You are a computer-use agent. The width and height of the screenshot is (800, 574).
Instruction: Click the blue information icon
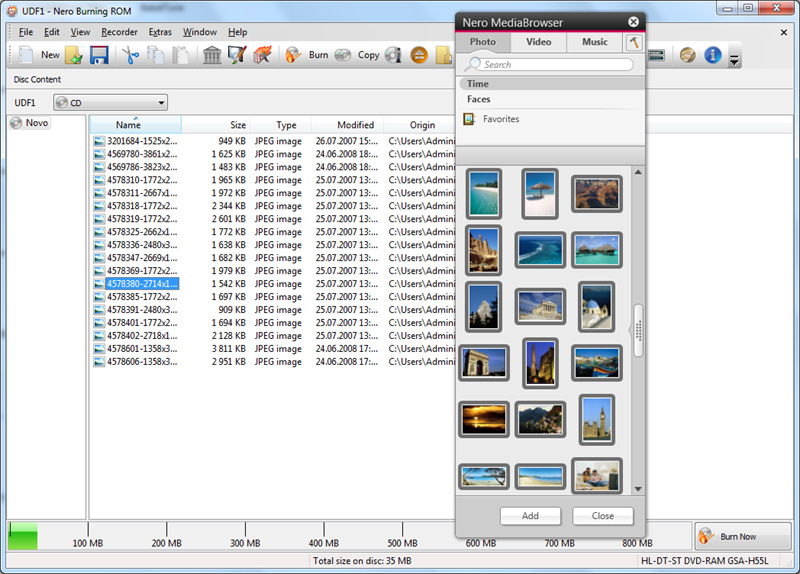coord(713,55)
